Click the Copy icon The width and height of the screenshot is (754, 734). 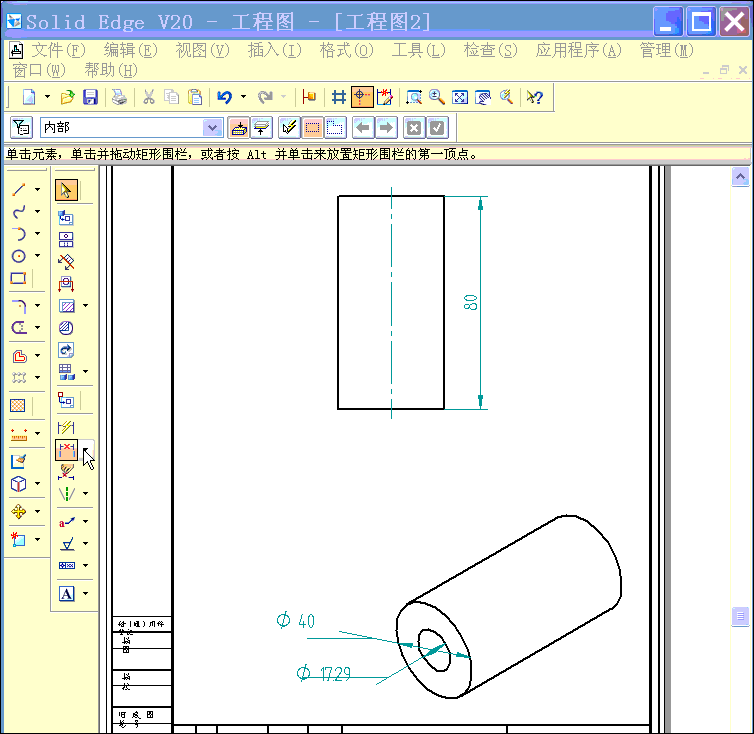pos(172,97)
